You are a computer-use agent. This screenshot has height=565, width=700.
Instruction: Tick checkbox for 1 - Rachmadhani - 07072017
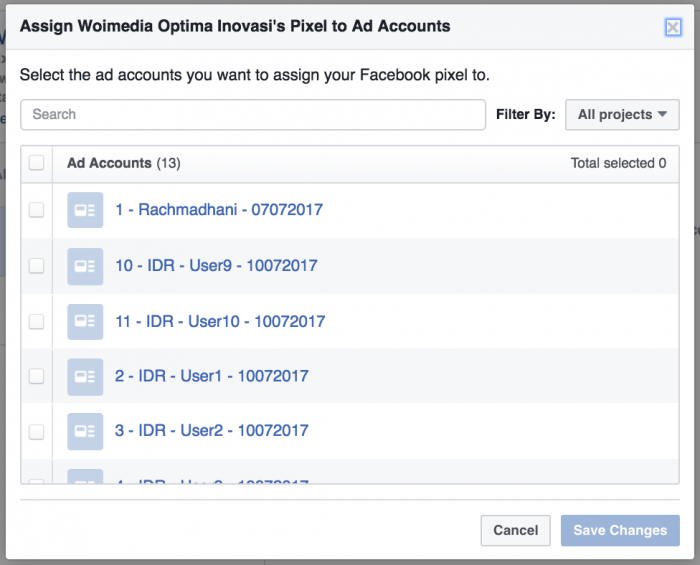coord(37,210)
